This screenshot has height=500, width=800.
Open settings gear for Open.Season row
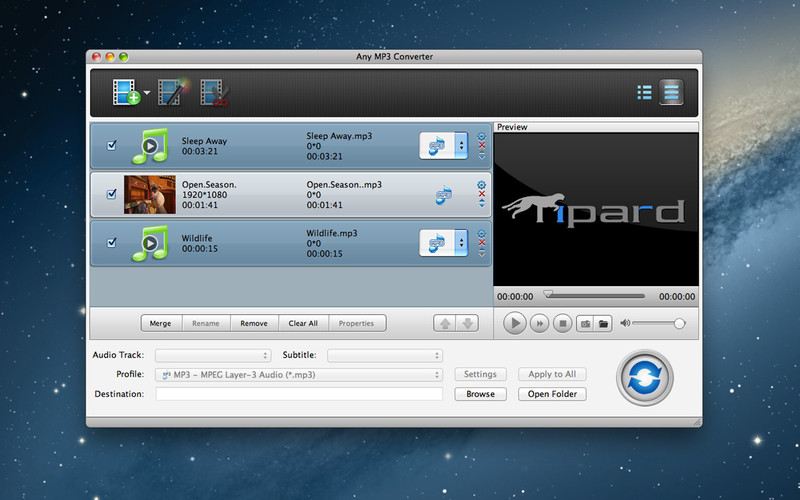pos(482,185)
